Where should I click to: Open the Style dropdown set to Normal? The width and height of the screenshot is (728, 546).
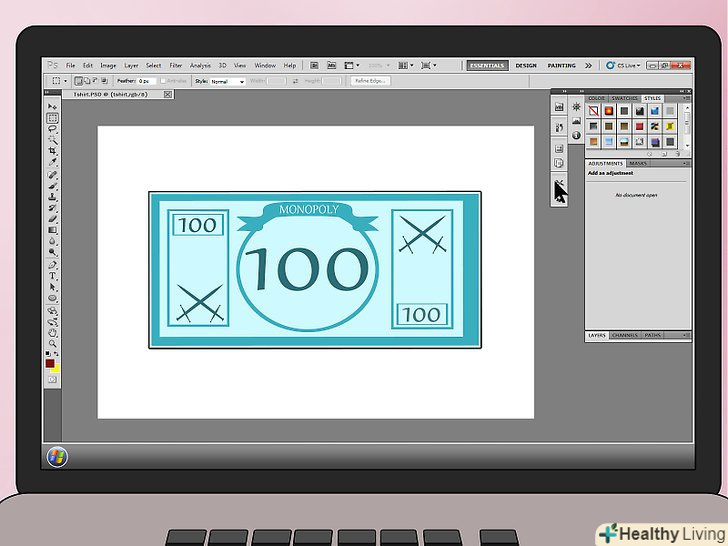(226, 81)
